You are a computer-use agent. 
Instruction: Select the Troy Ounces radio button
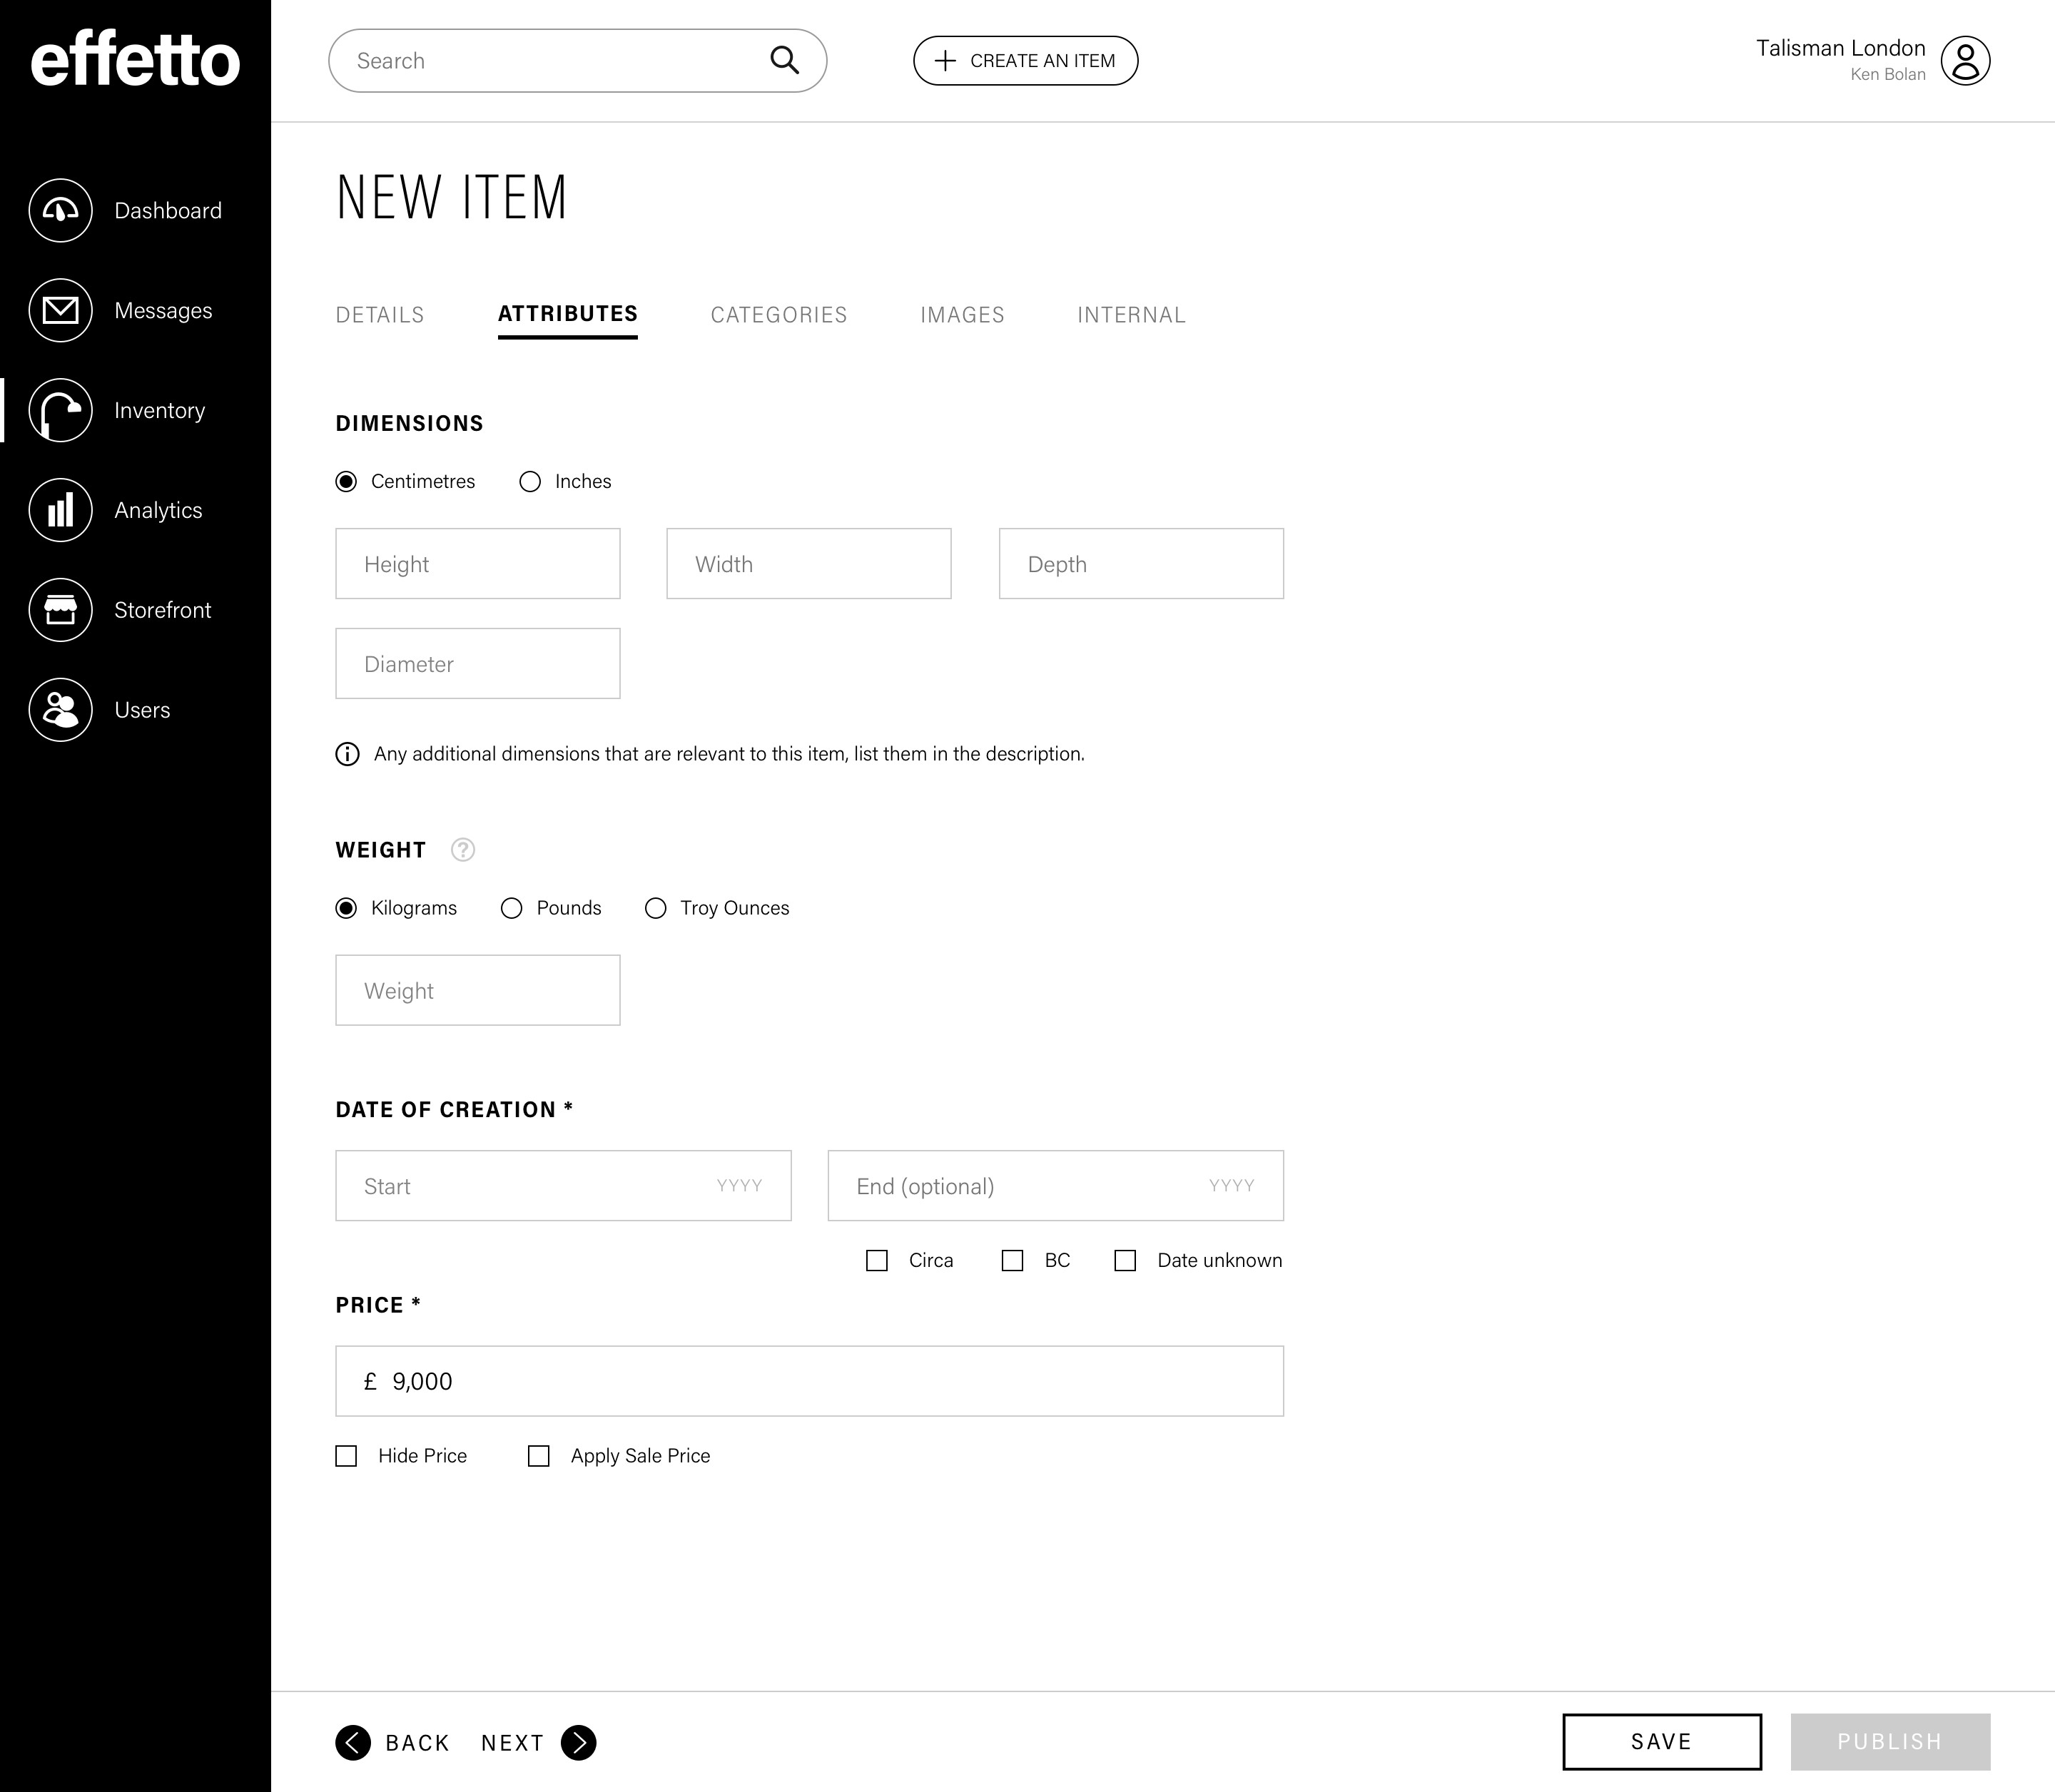656,908
